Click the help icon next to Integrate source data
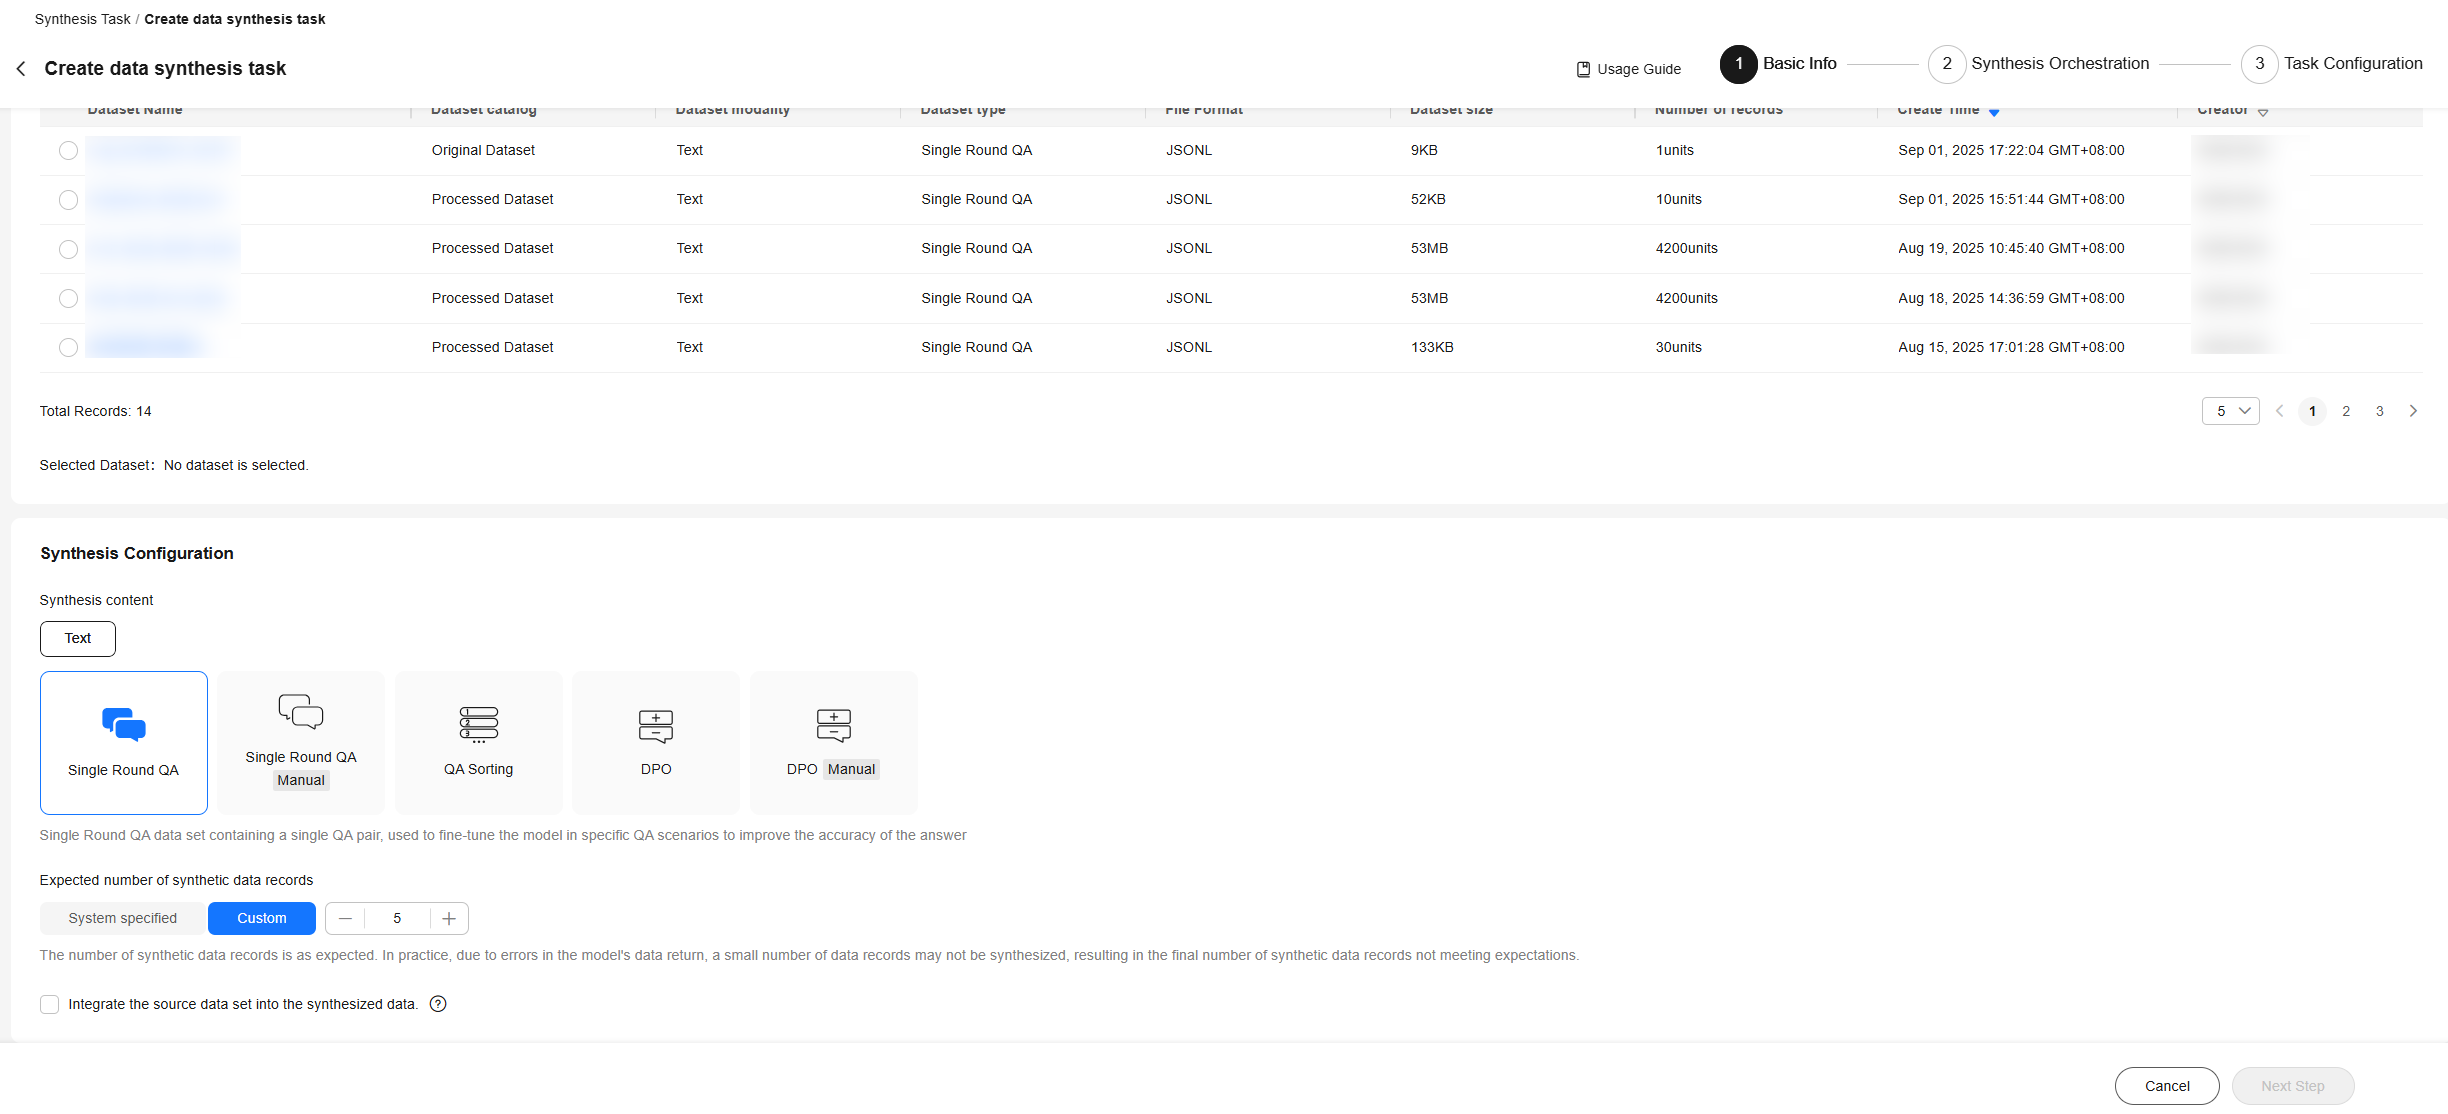Screen dimensions: 2448x1114 pyautogui.click(x=438, y=1004)
